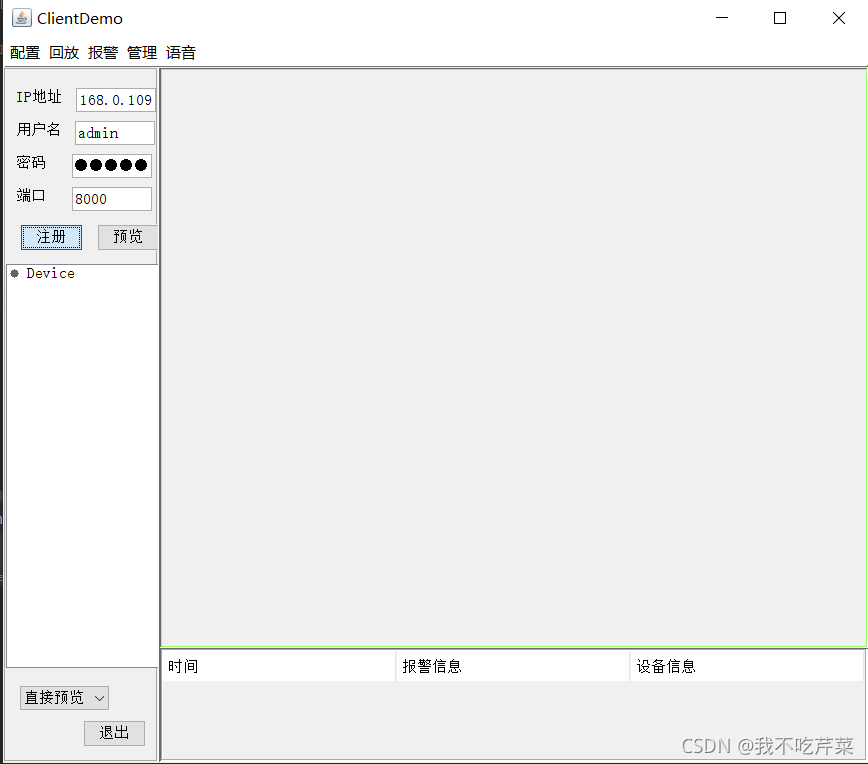Maximize the ClientDemo window
The height and width of the screenshot is (764, 868).
pyautogui.click(x=780, y=18)
